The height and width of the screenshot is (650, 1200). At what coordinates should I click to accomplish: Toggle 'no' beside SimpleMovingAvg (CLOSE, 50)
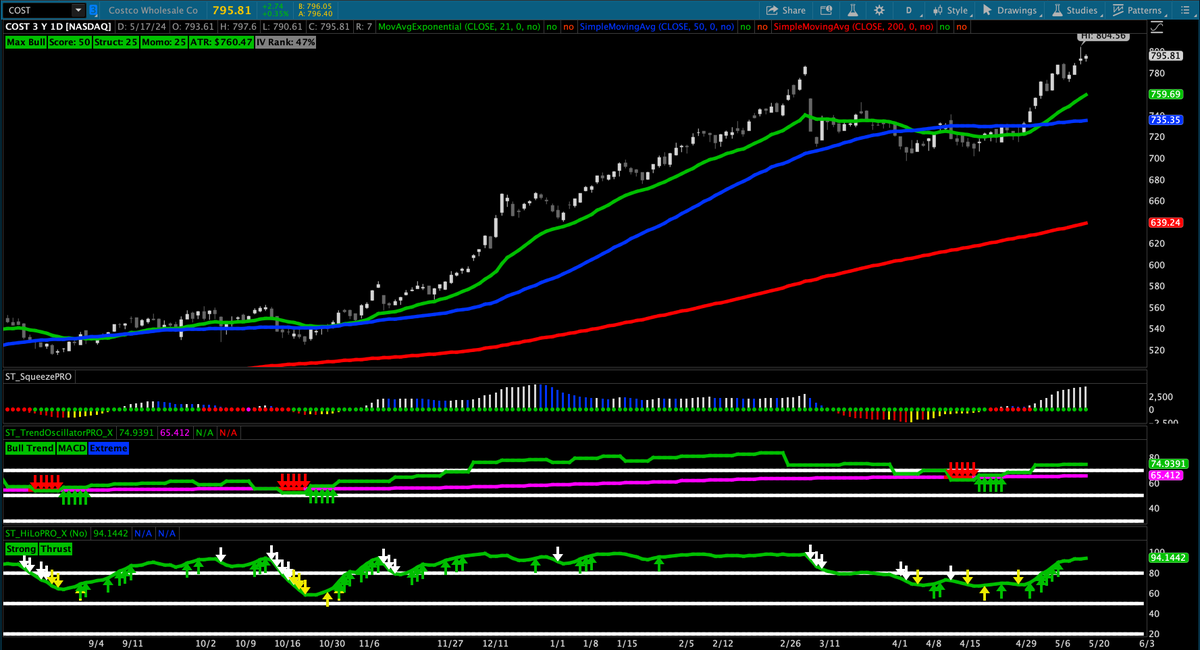coord(745,27)
